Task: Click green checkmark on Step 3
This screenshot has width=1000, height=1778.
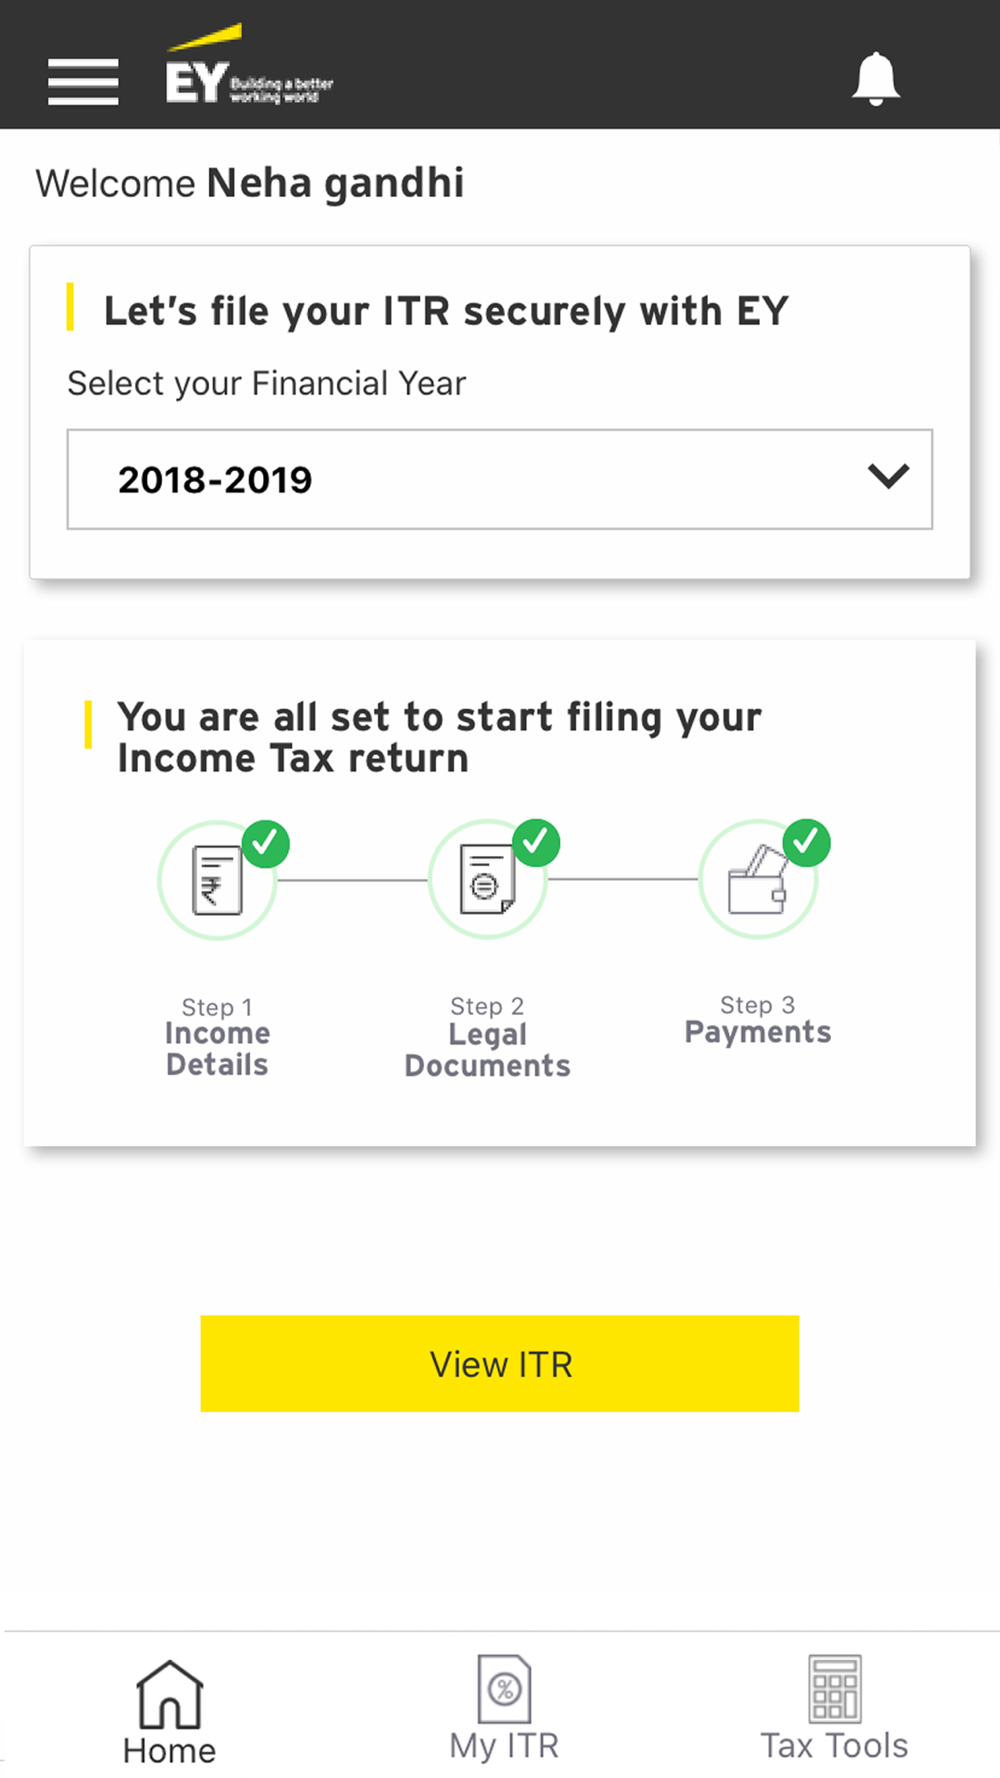Action: (x=806, y=842)
